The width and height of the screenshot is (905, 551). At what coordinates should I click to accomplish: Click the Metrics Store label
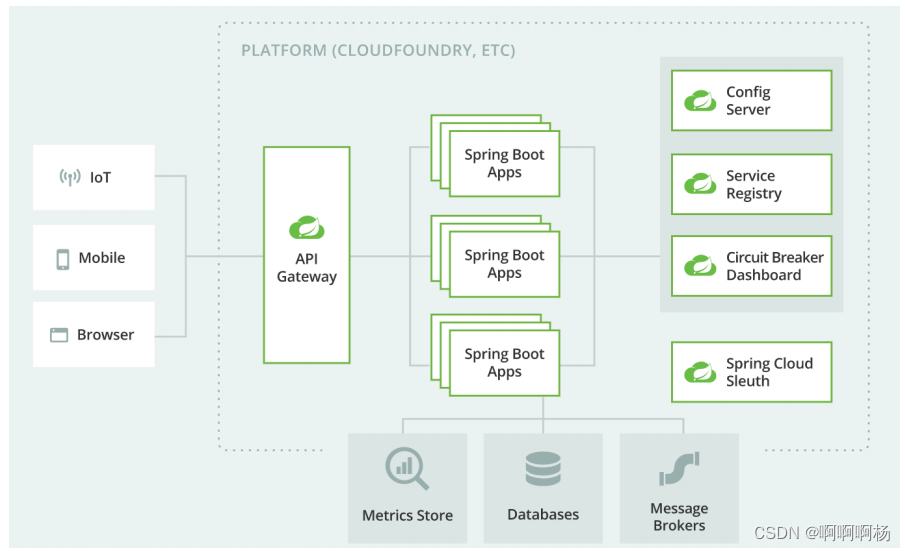click(x=407, y=515)
